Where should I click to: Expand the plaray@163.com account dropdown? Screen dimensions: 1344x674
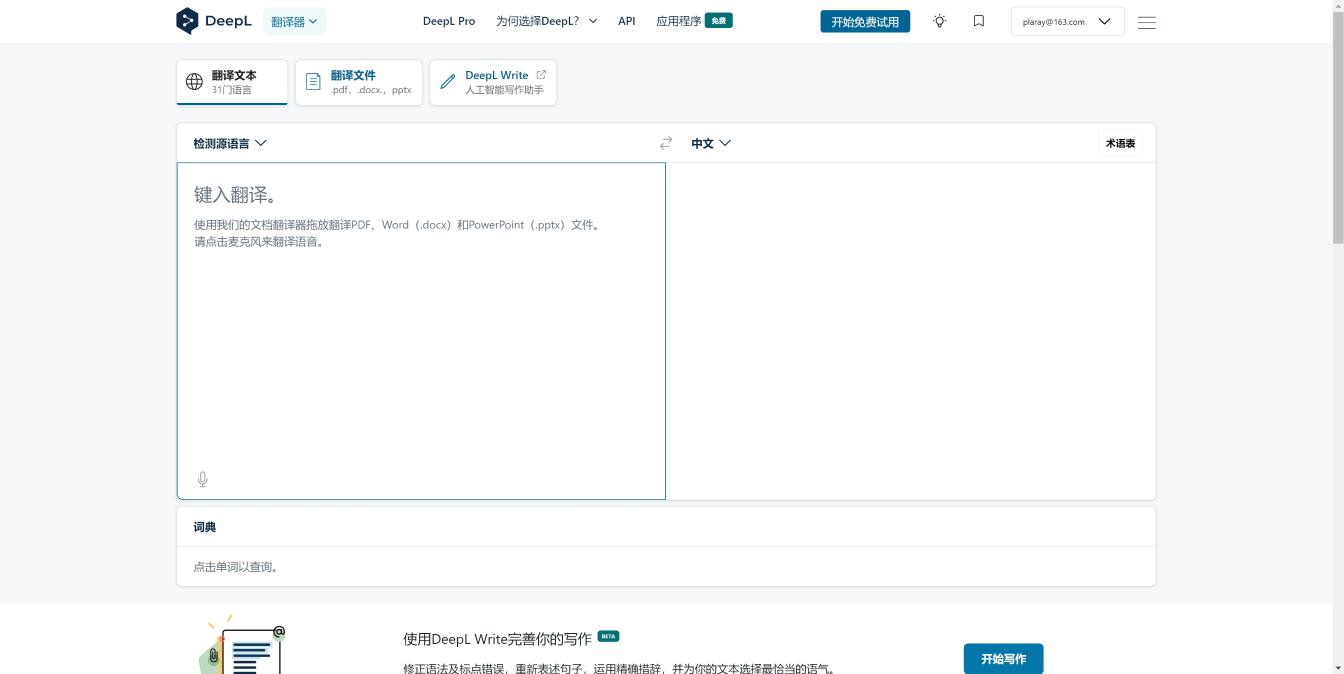point(1067,21)
